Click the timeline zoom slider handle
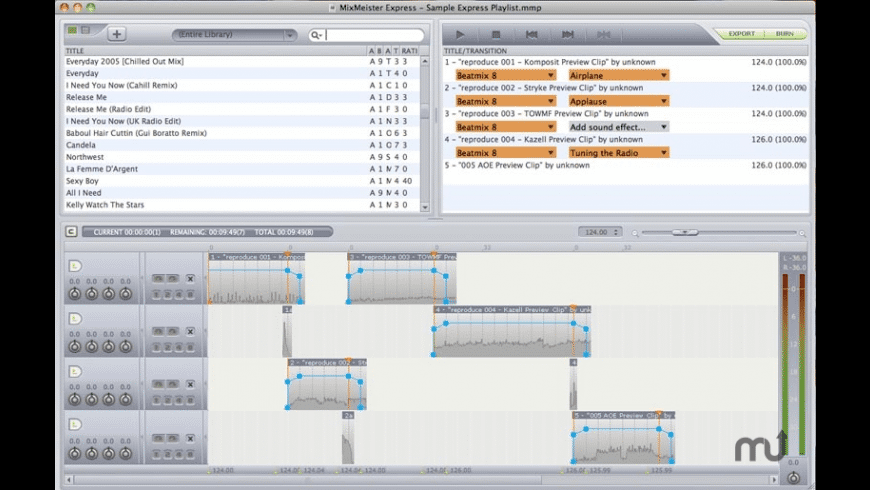The width and height of the screenshot is (870, 490). (x=685, y=233)
